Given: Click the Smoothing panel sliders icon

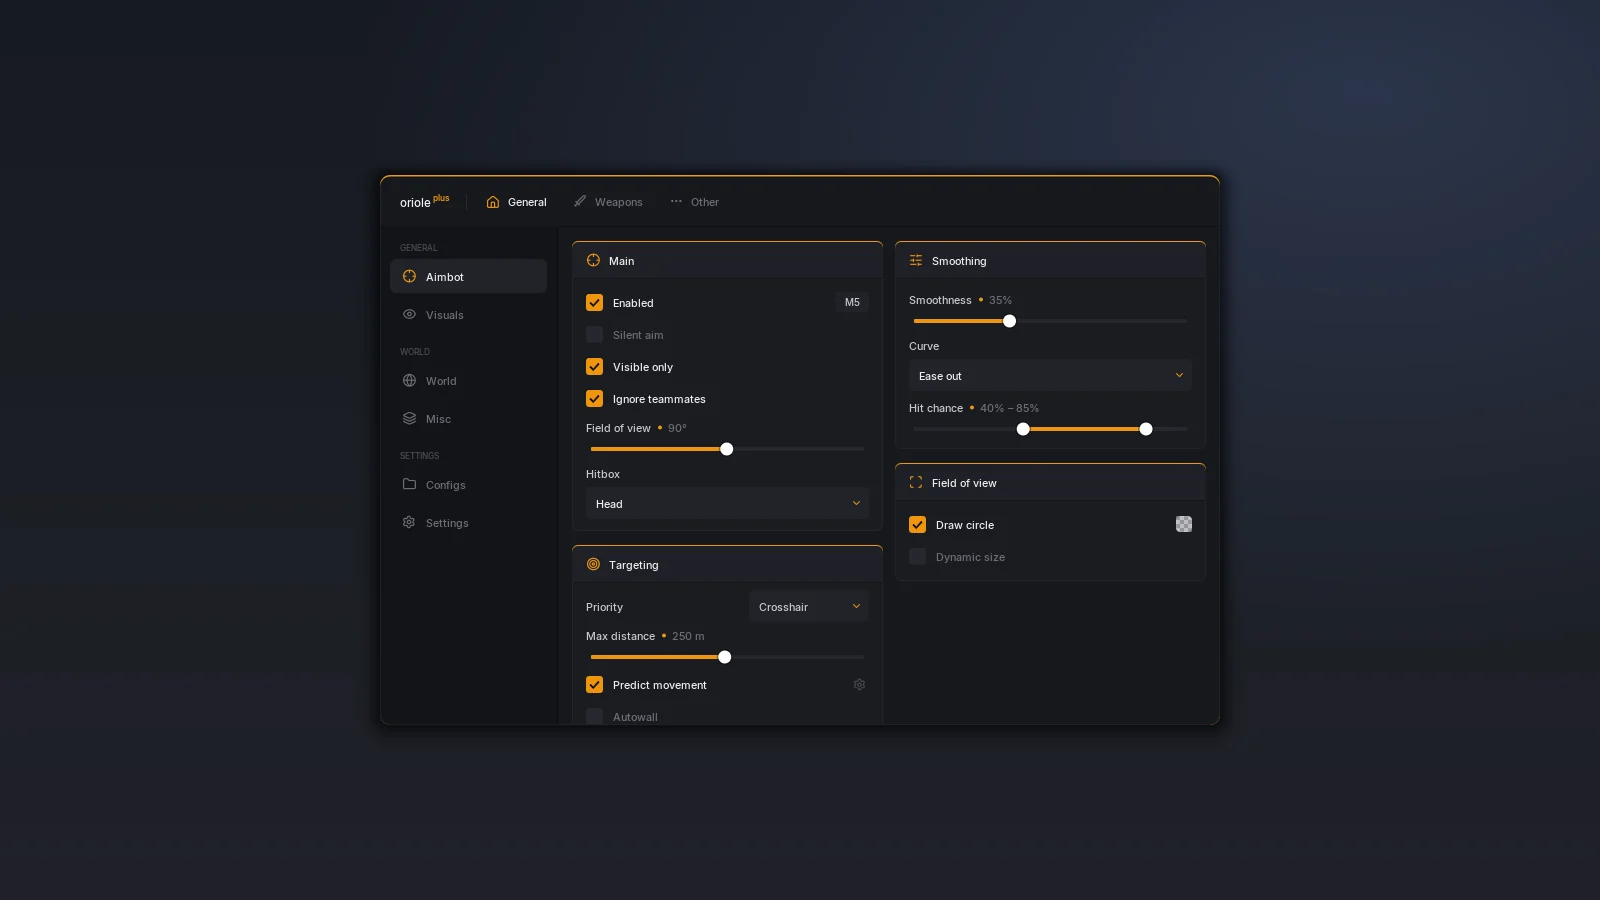Looking at the screenshot, I should [x=916, y=260].
